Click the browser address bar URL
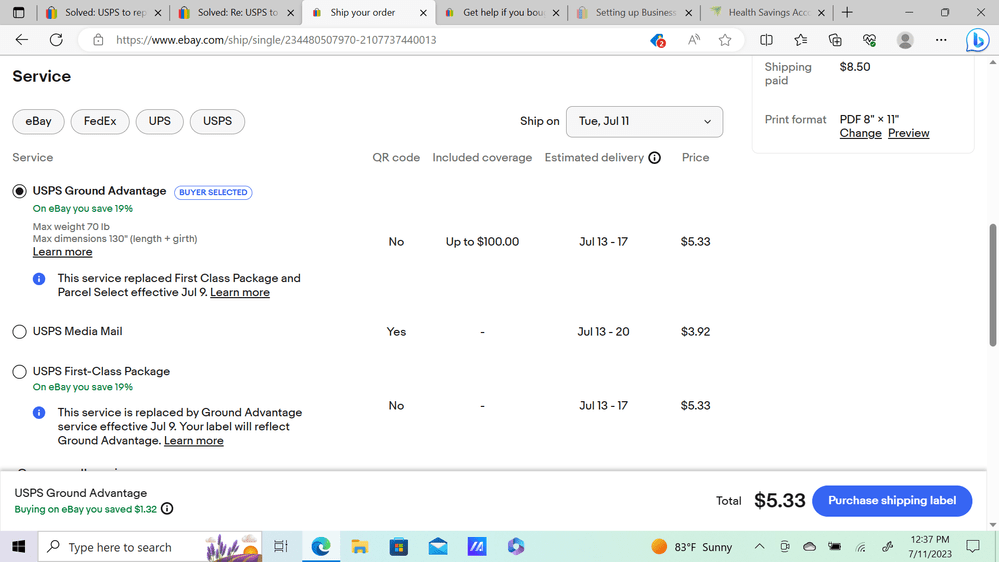 [276, 40]
